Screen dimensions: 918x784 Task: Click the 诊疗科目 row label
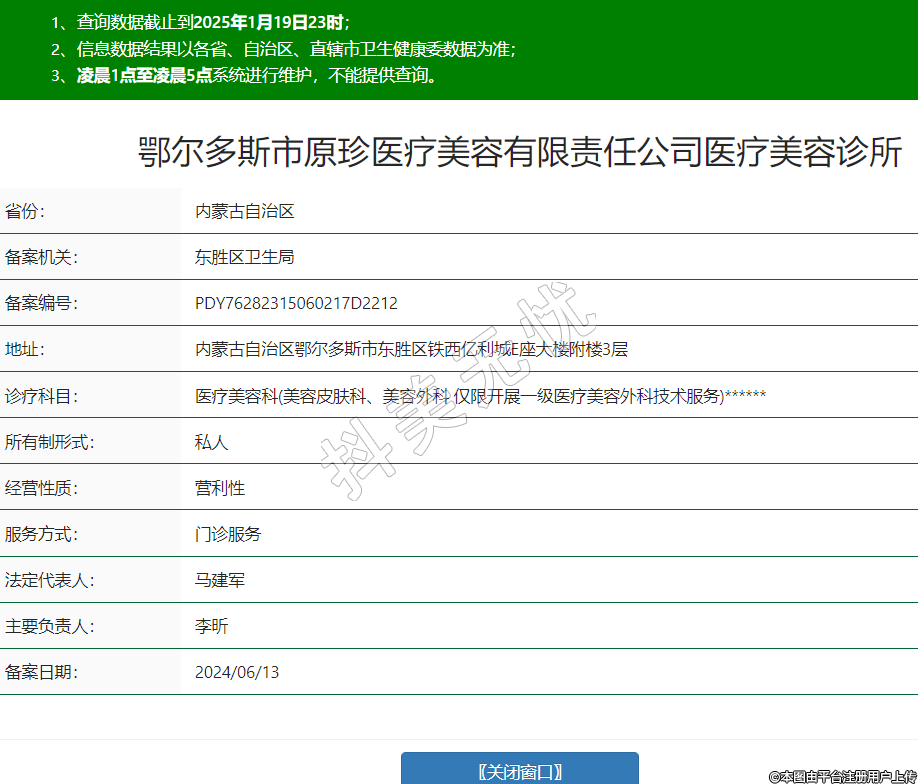pos(41,396)
